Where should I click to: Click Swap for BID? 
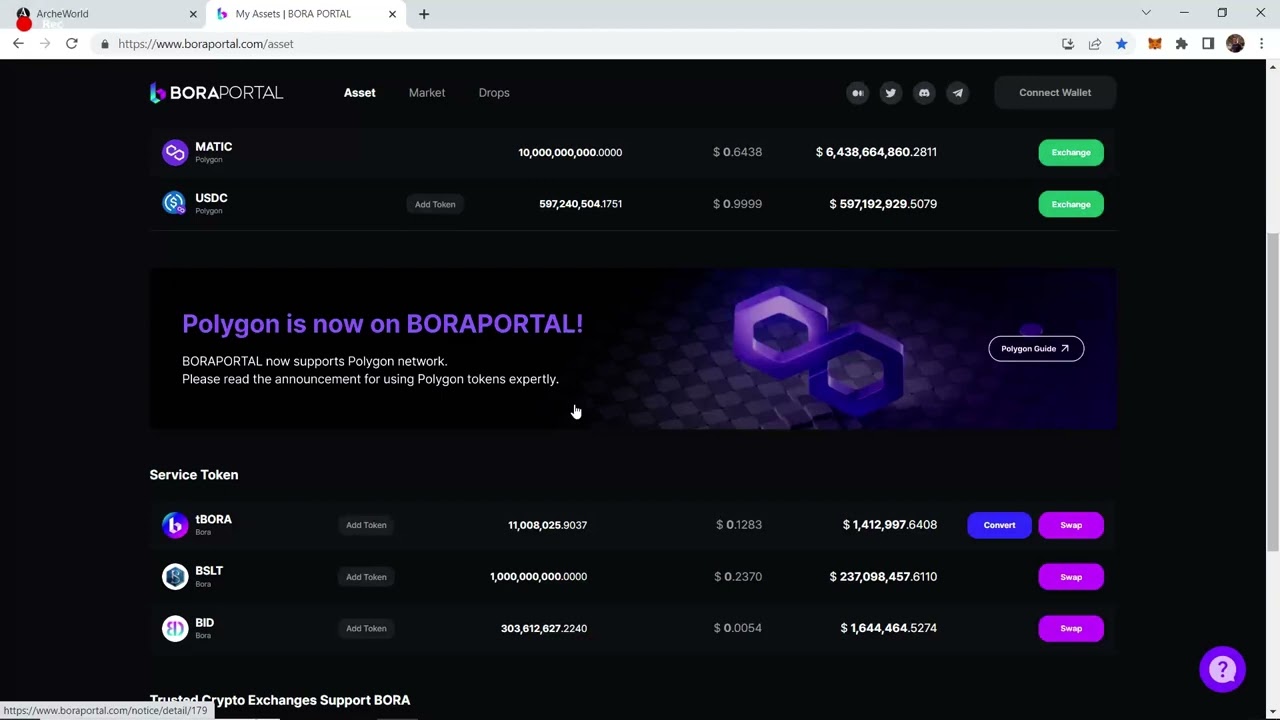pos(1071,628)
